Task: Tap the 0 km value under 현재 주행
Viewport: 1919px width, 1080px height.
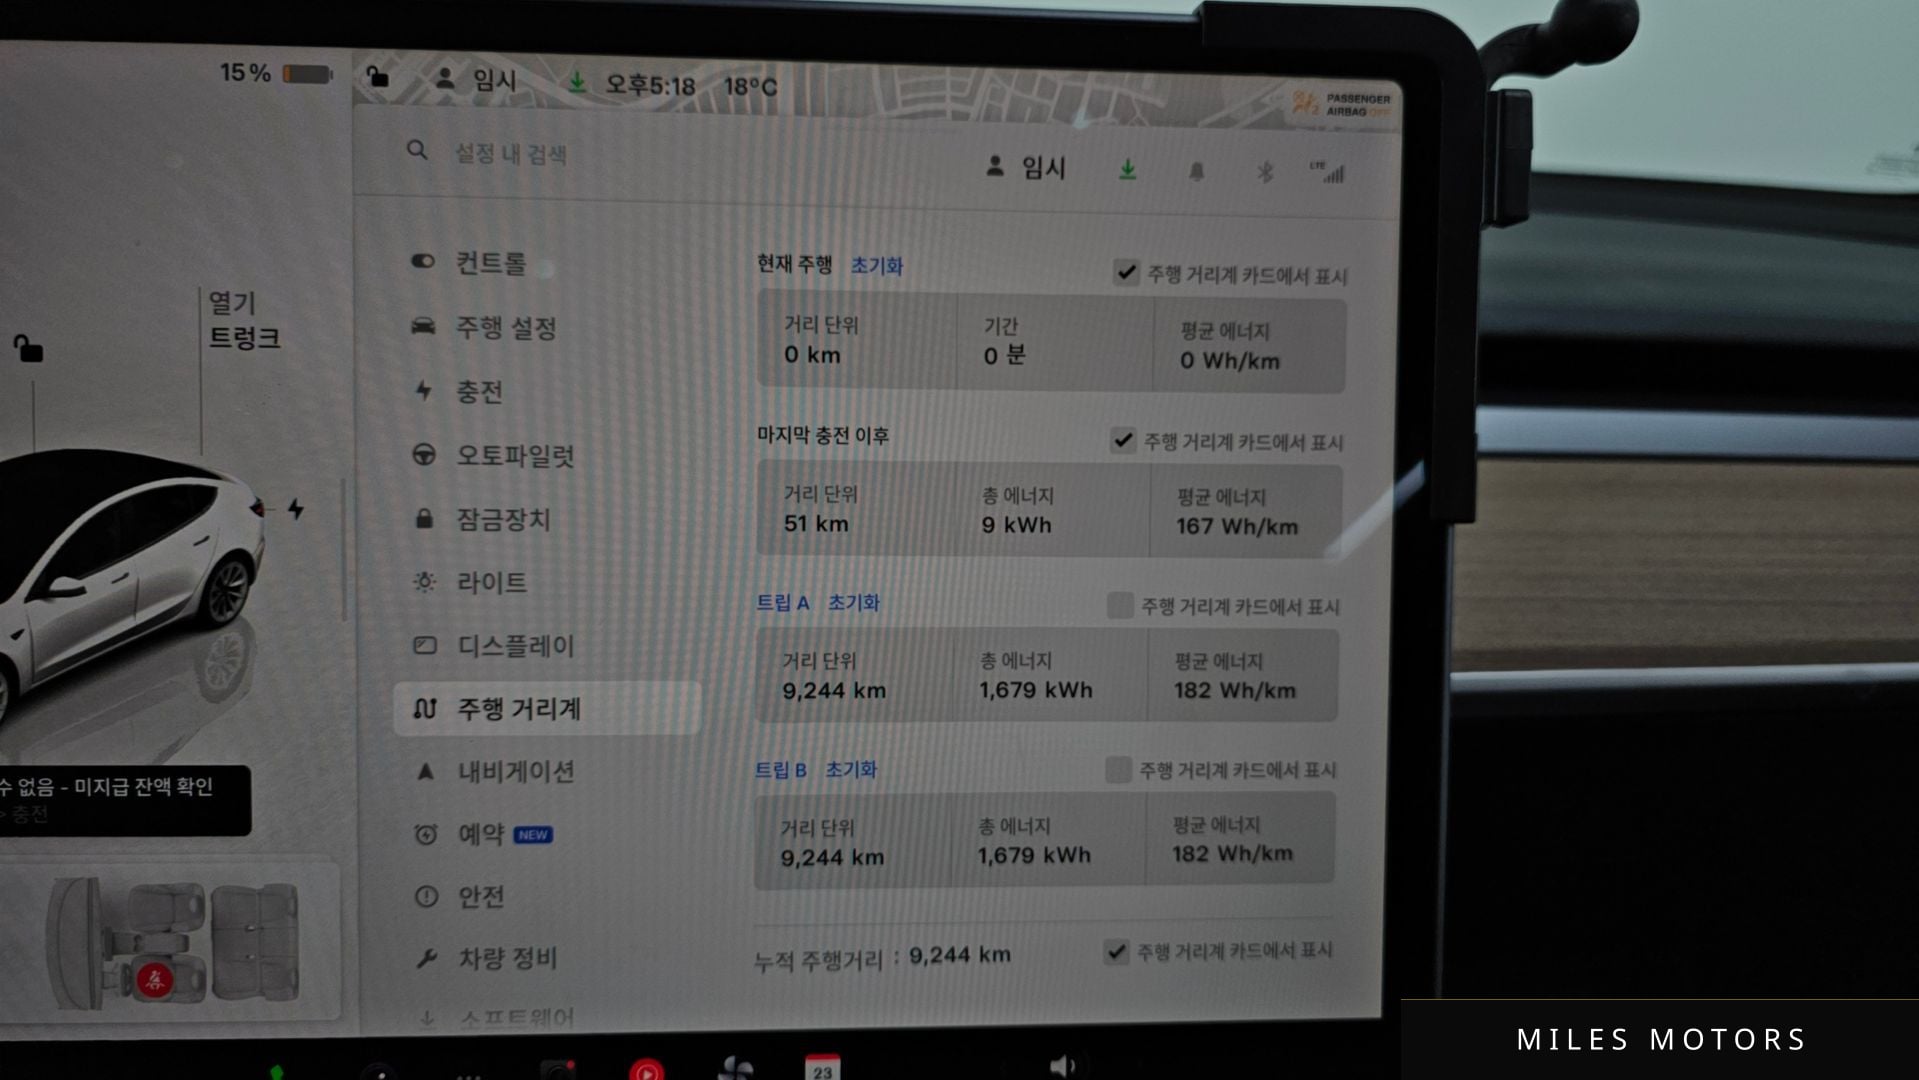Action: (x=812, y=354)
